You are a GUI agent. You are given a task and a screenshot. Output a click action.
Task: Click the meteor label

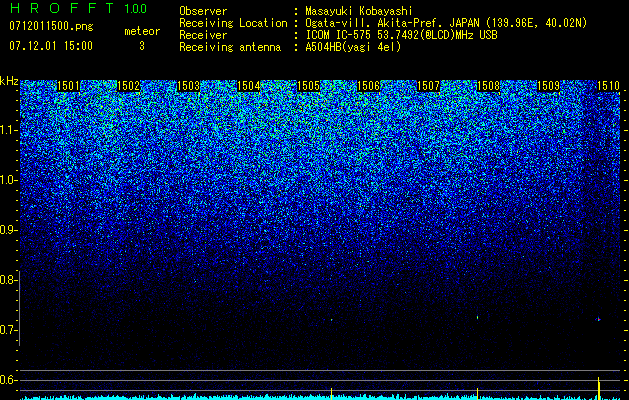coord(142,31)
